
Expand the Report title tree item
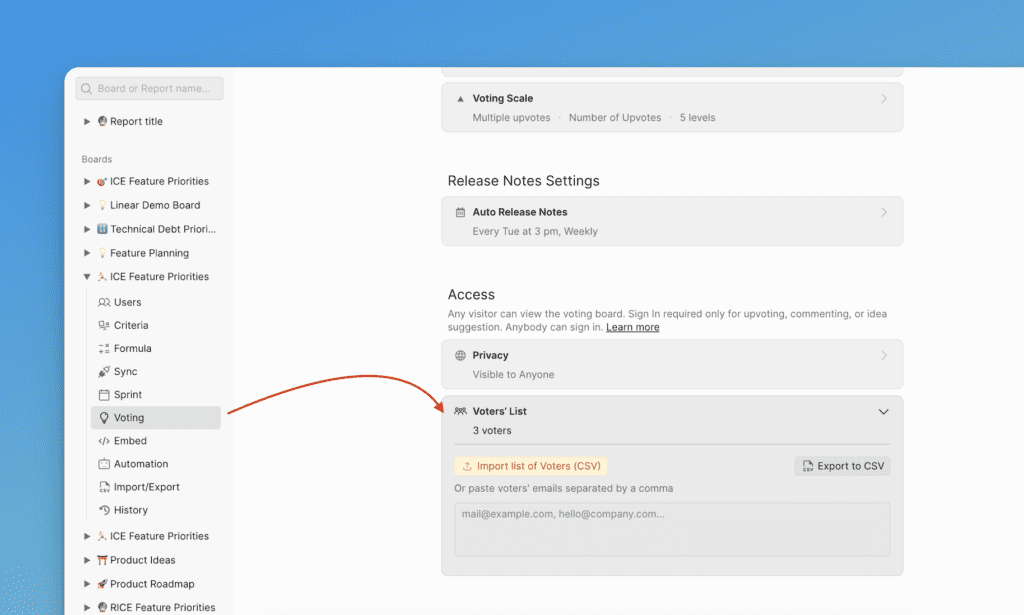(x=87, y=122)
